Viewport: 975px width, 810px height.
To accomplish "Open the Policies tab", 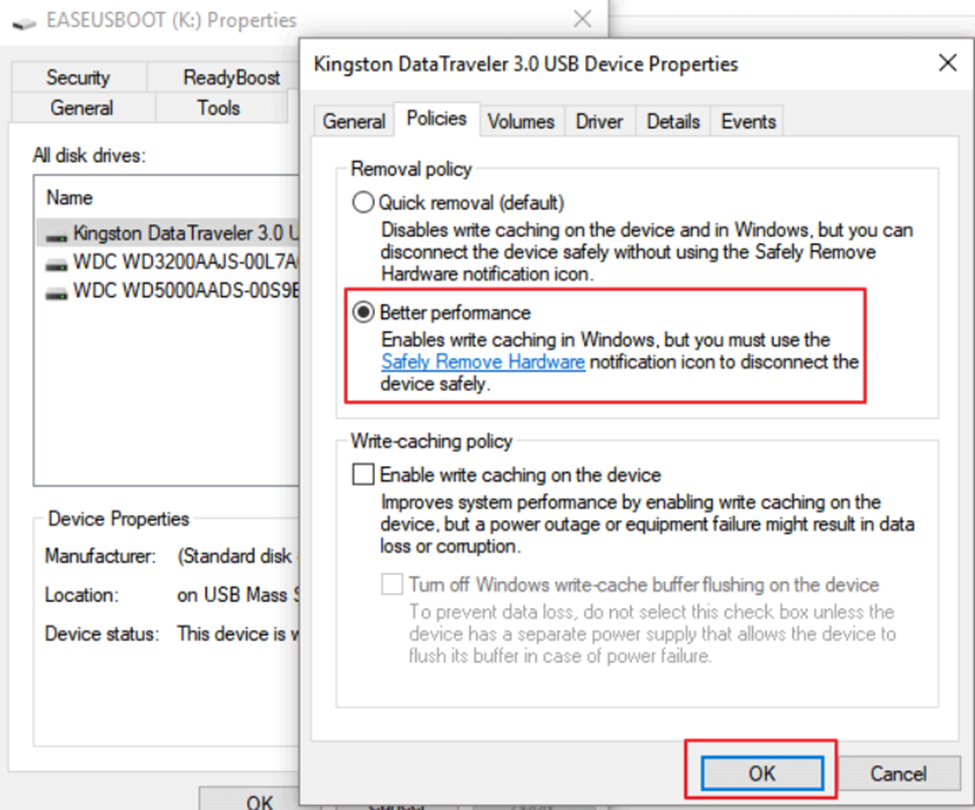I will click(437, 118).
